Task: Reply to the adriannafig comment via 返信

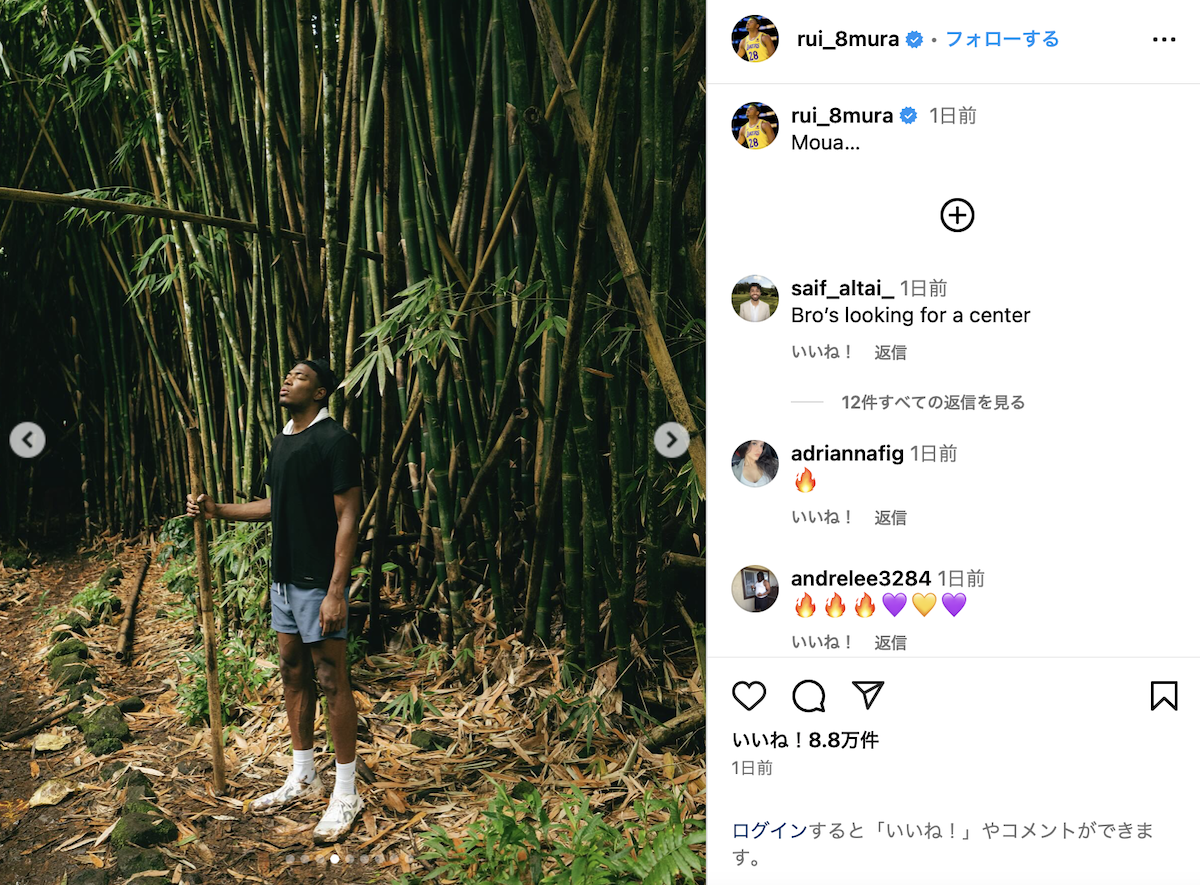Action: pos(890,517)
